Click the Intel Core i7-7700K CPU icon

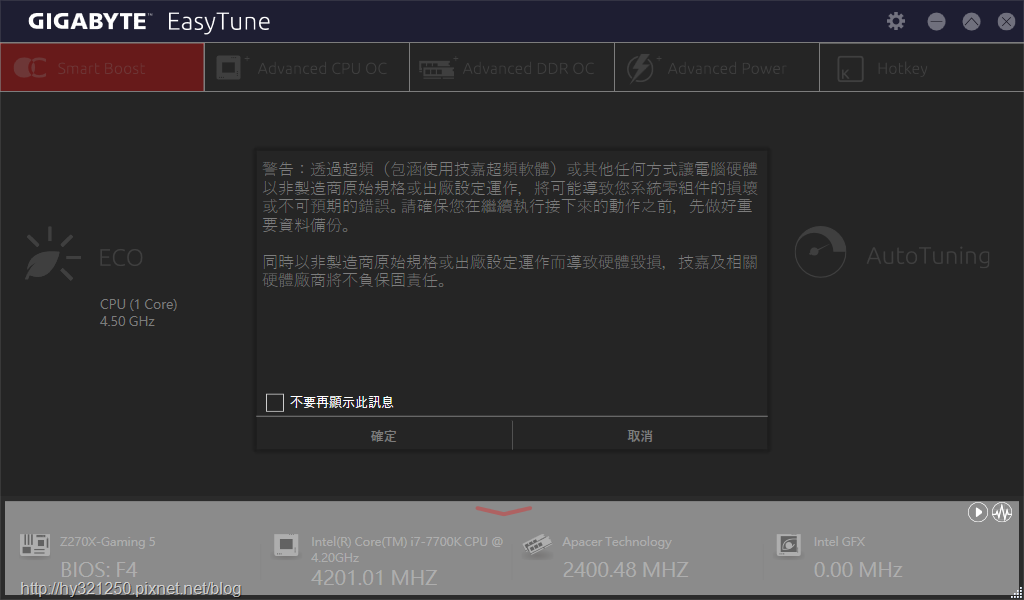point(286,545)
